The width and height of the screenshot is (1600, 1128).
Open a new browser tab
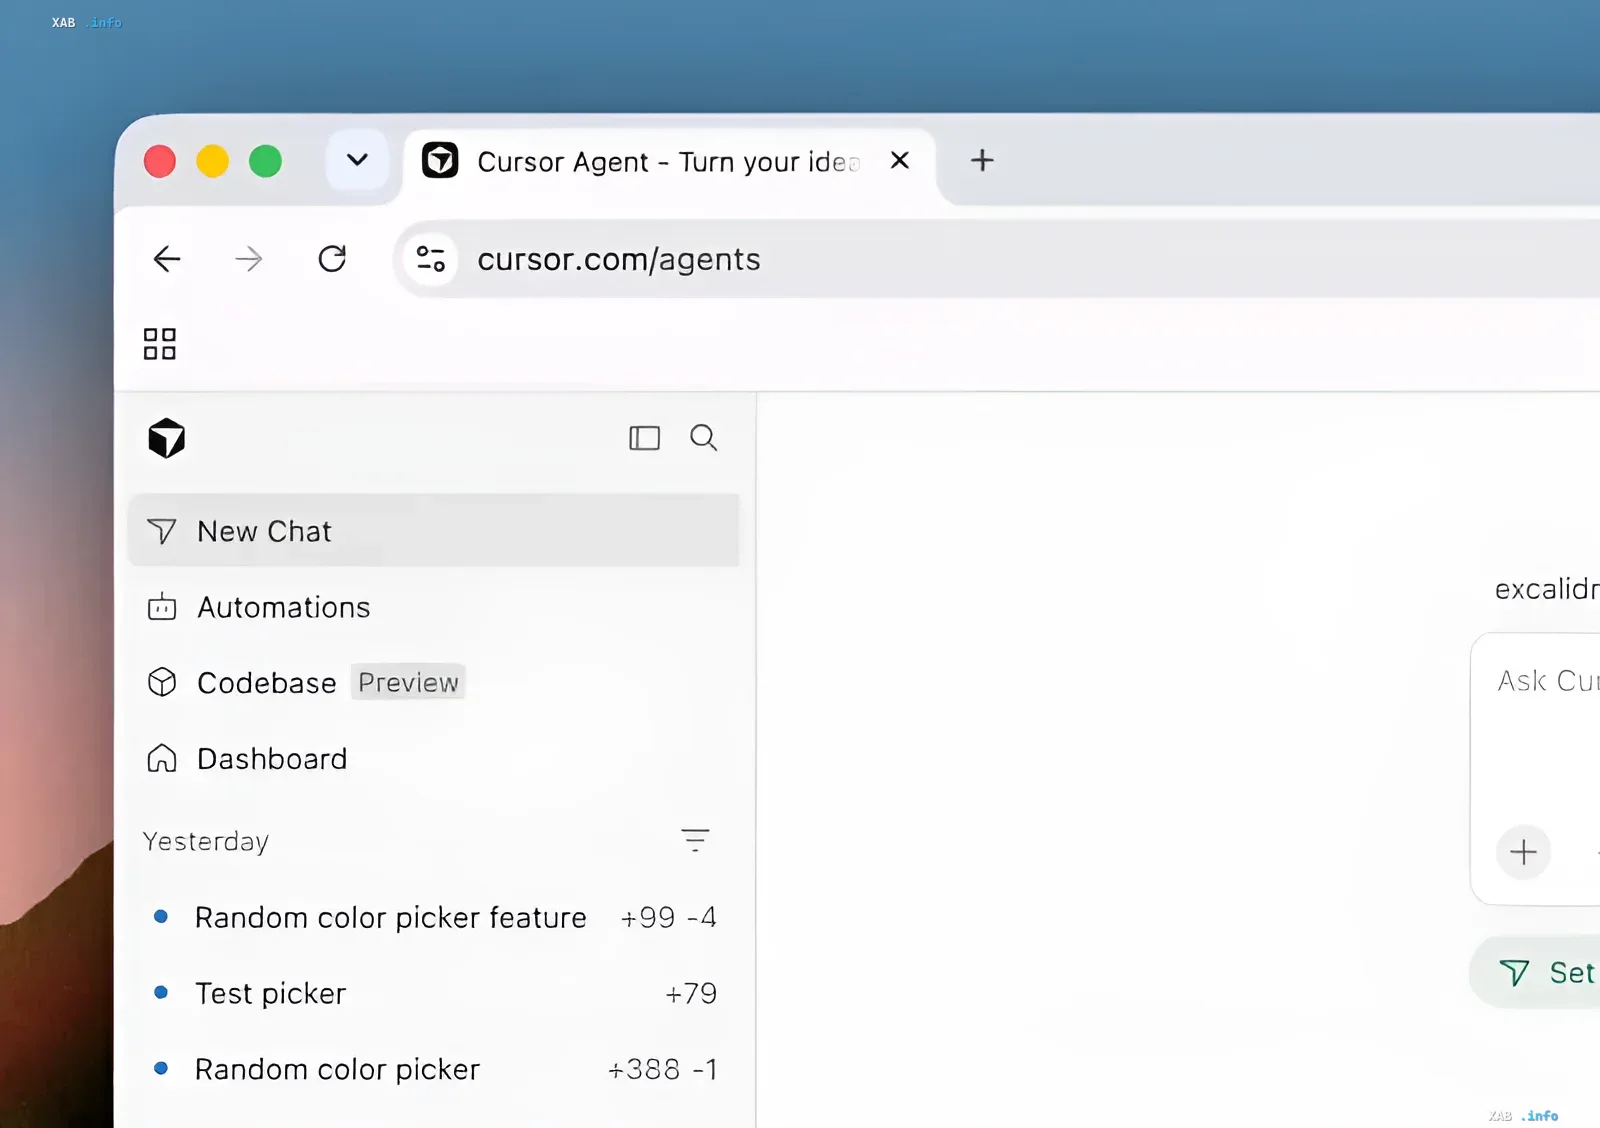point(982,160)
